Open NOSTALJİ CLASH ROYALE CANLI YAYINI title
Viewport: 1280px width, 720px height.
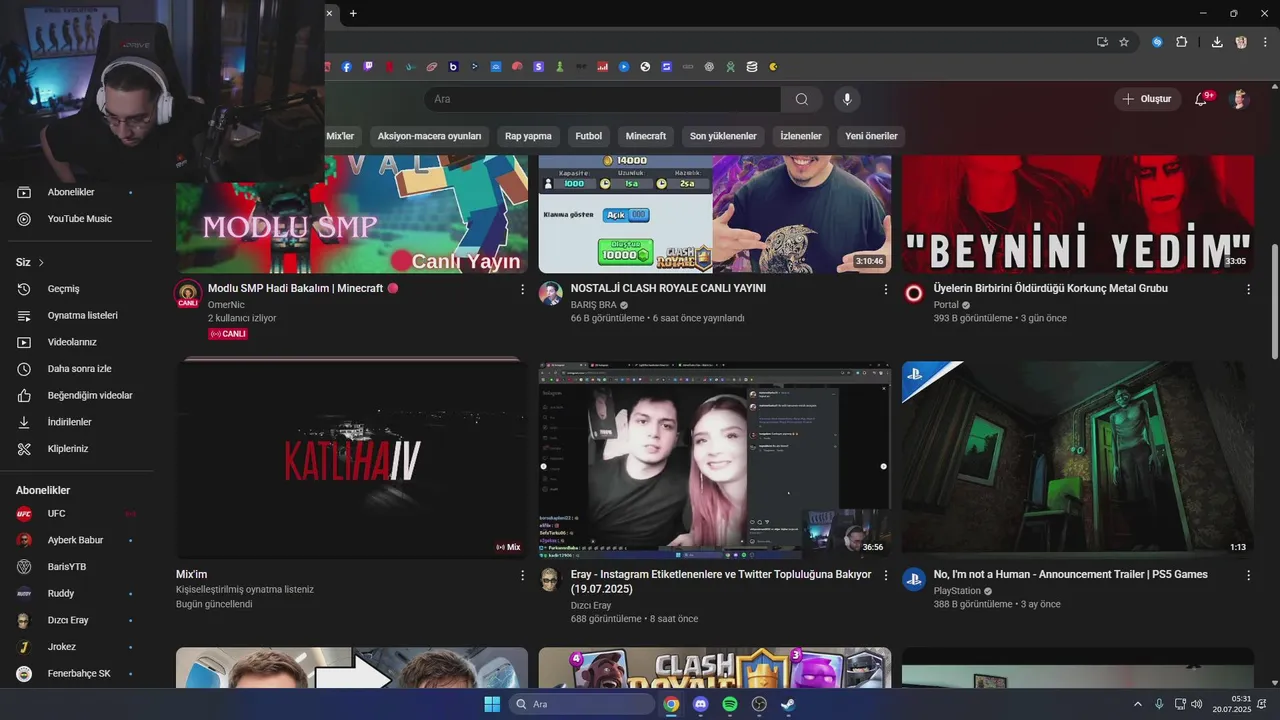(x=668, y=288)
